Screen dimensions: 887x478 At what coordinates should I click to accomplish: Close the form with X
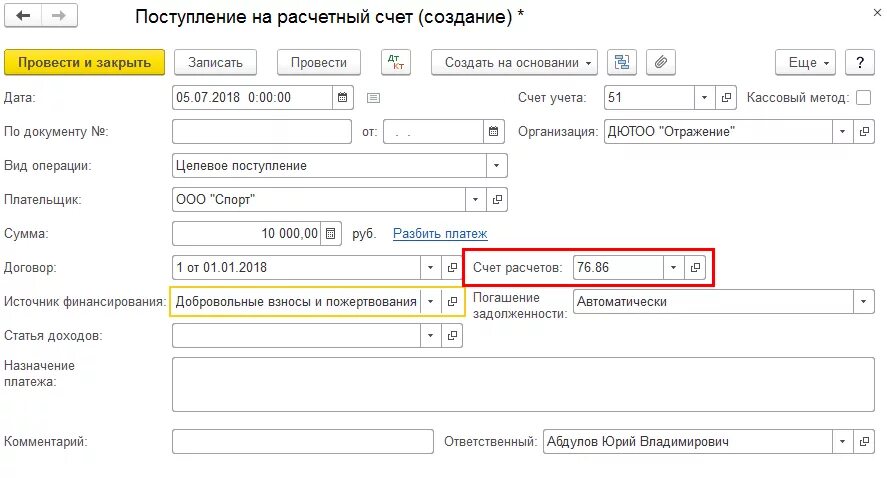click(x=877, y=12)
